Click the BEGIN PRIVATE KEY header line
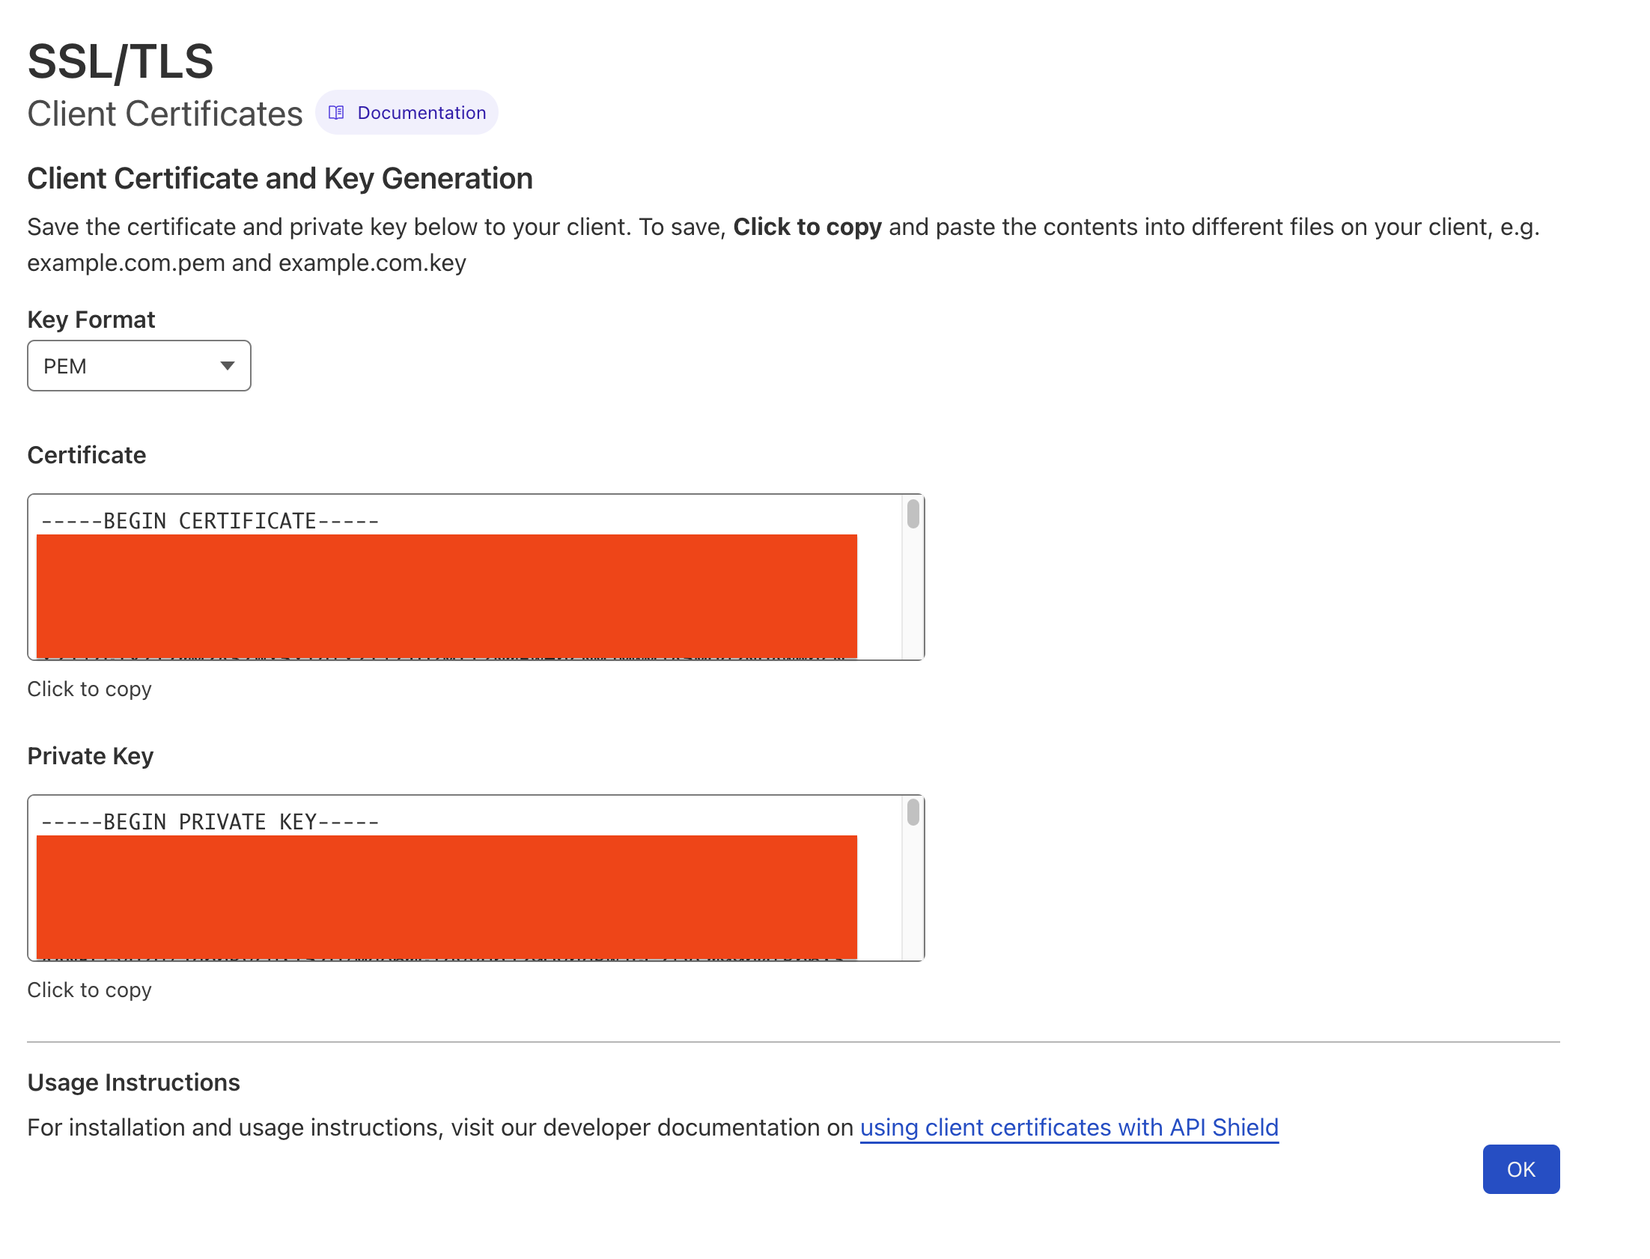This screenshot has width=1650, height=1259. 210,822
